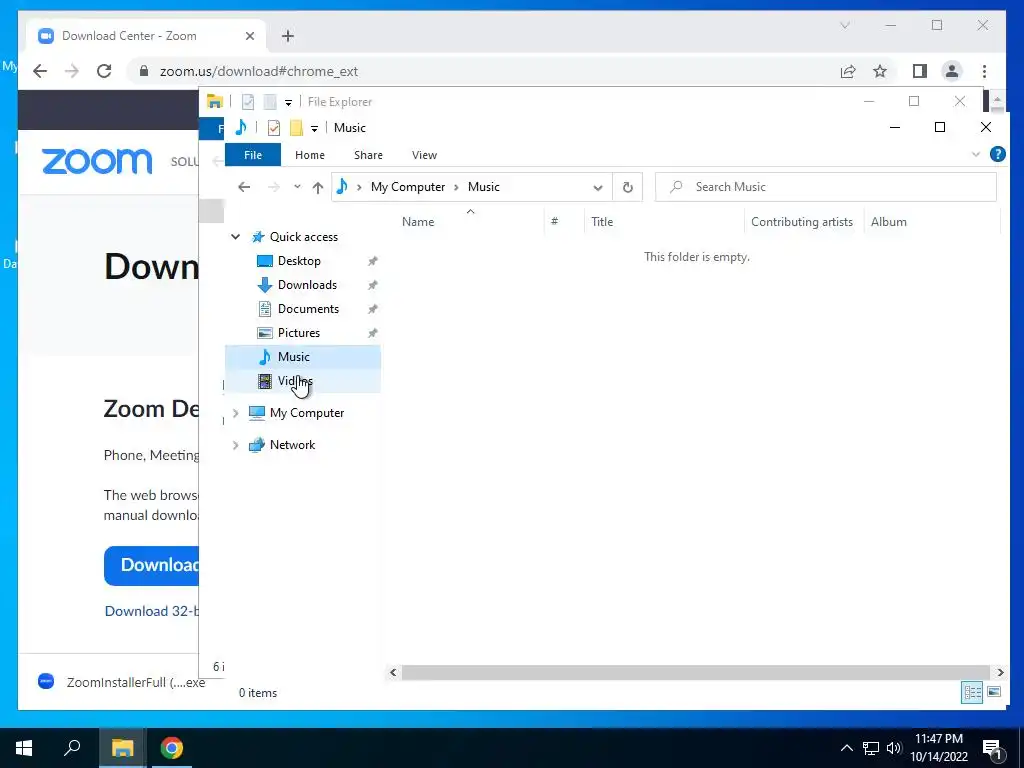This screenshot has width=1024, height=768.
Task: Switch to Details view layout
Action: pyautogui.click(x=972, y=692)
